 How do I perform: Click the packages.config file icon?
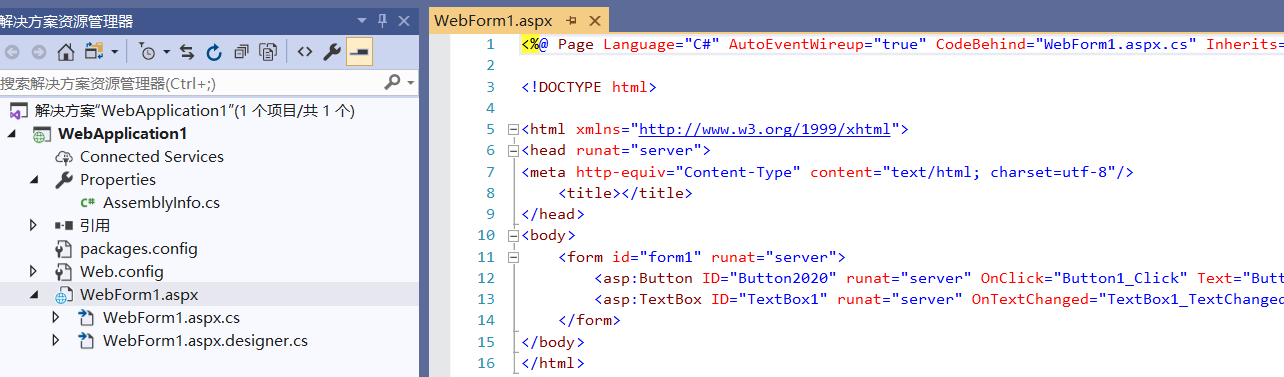click(64, 249)
